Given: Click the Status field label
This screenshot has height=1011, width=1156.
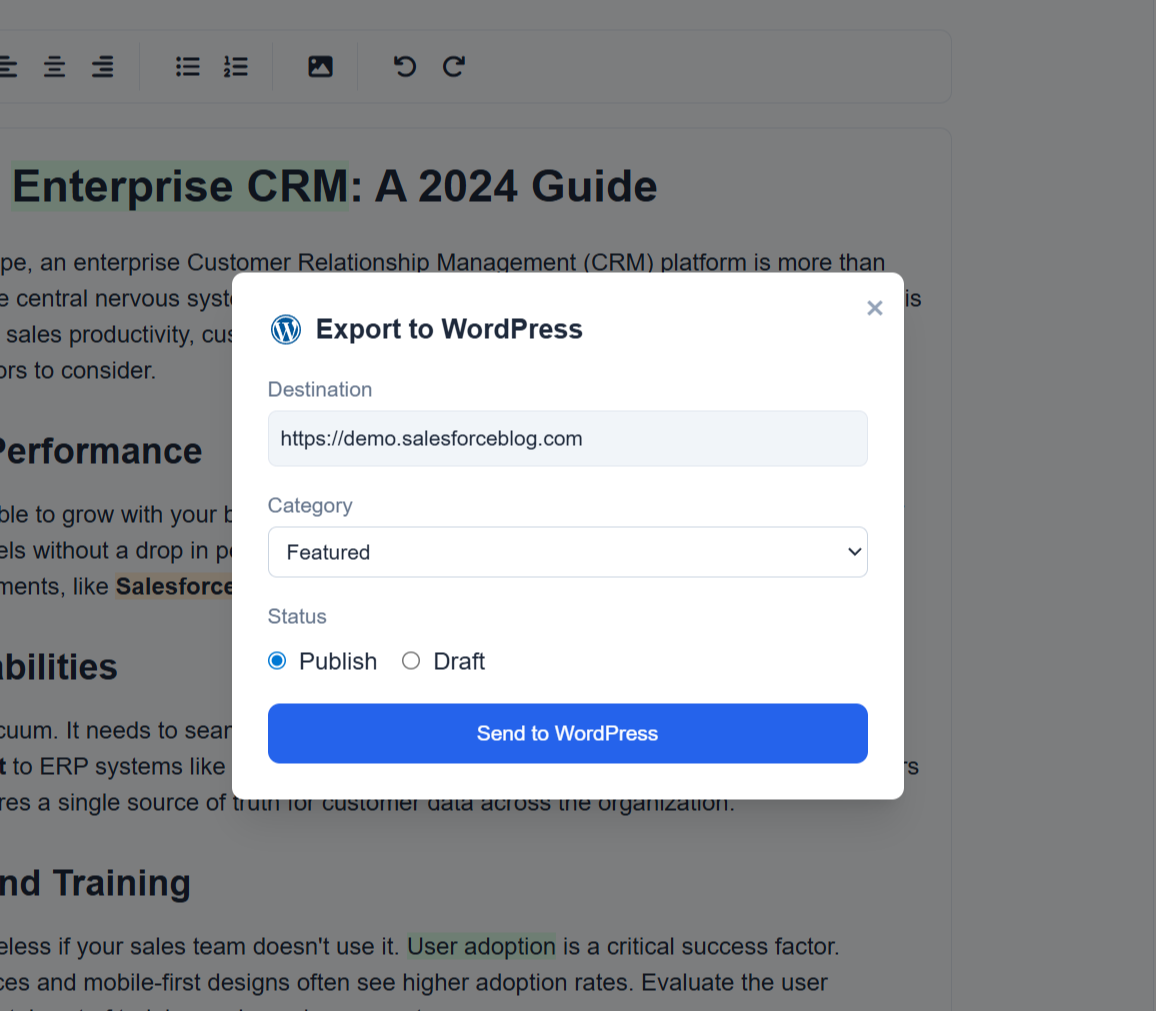Looking at the screenshot, I should click(x=297, y=616).
